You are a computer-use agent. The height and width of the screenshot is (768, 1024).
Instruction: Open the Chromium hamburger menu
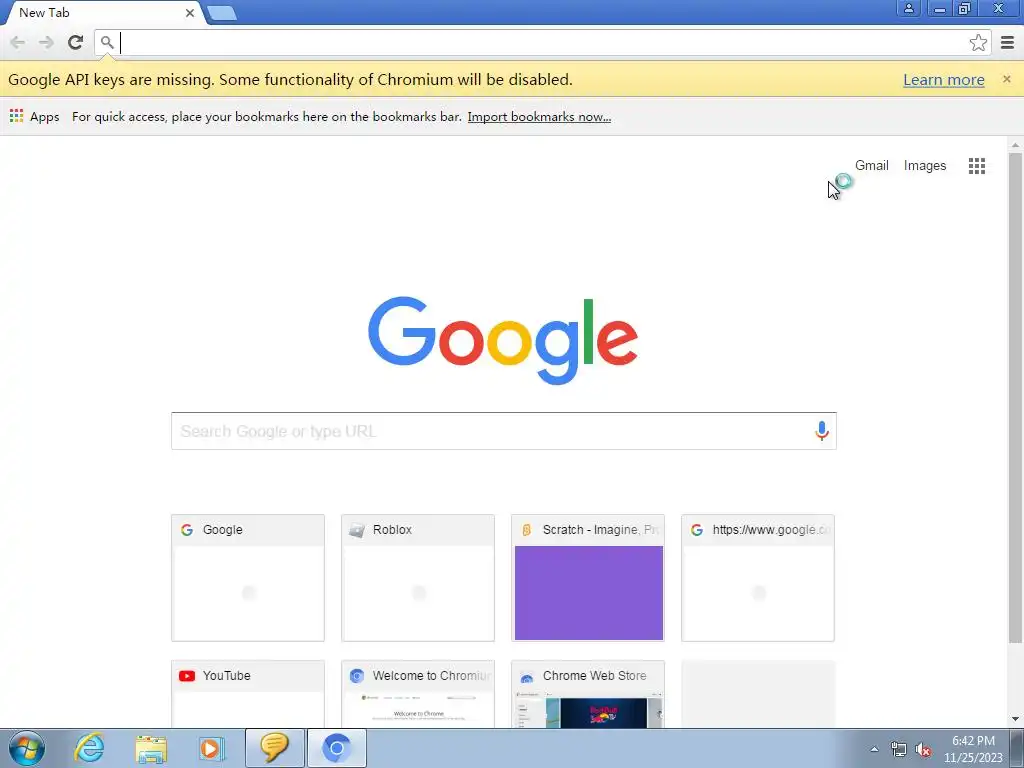(1008, 42)
